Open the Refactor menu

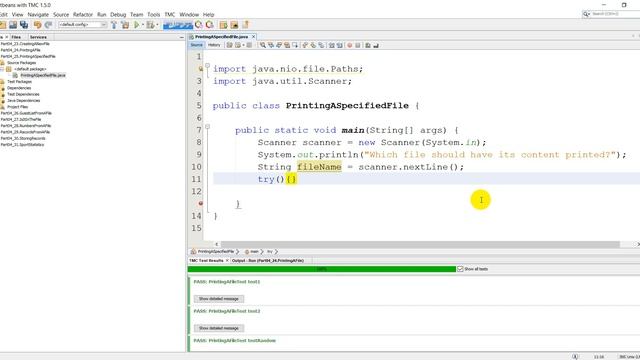[x=83, y=14]
